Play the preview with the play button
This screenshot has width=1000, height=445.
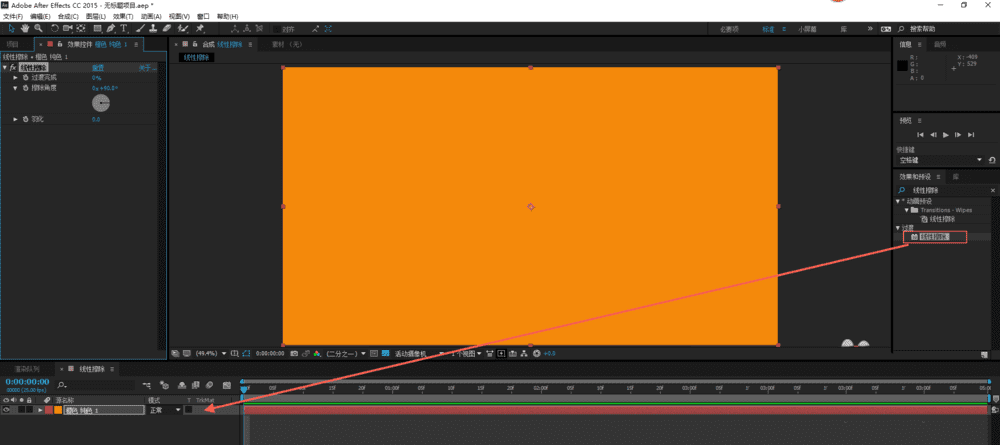(x=946, y=135)
